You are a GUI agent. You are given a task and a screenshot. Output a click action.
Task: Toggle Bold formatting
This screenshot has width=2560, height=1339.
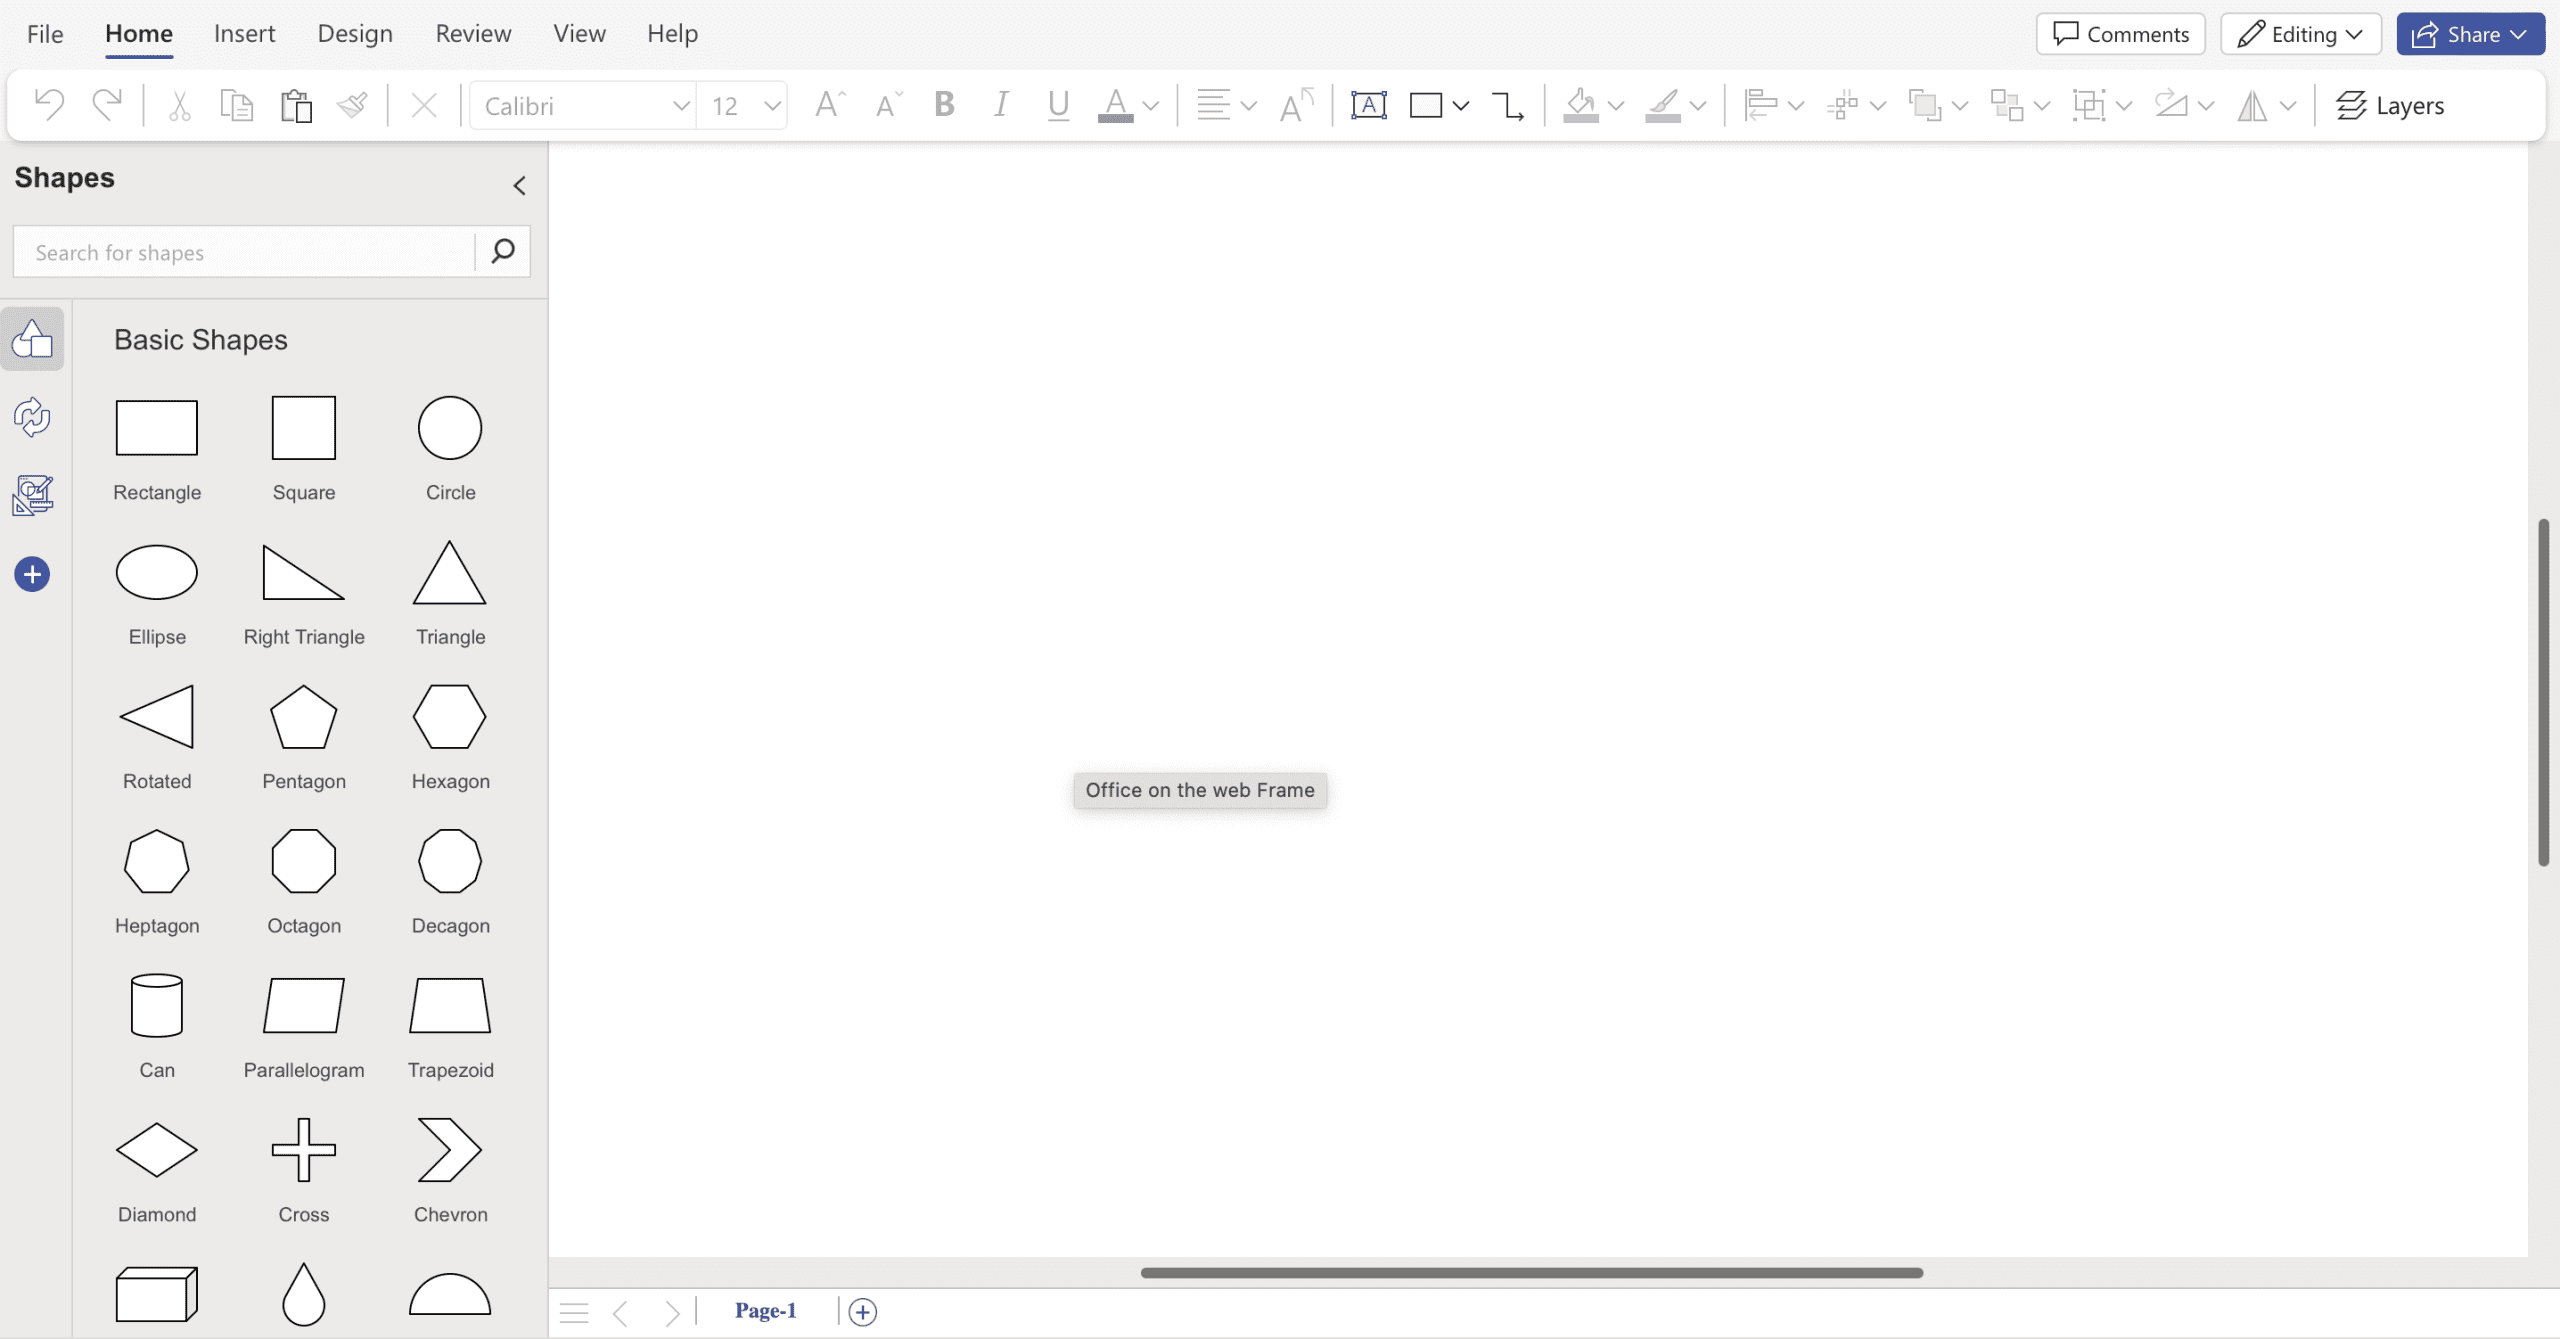943,105
